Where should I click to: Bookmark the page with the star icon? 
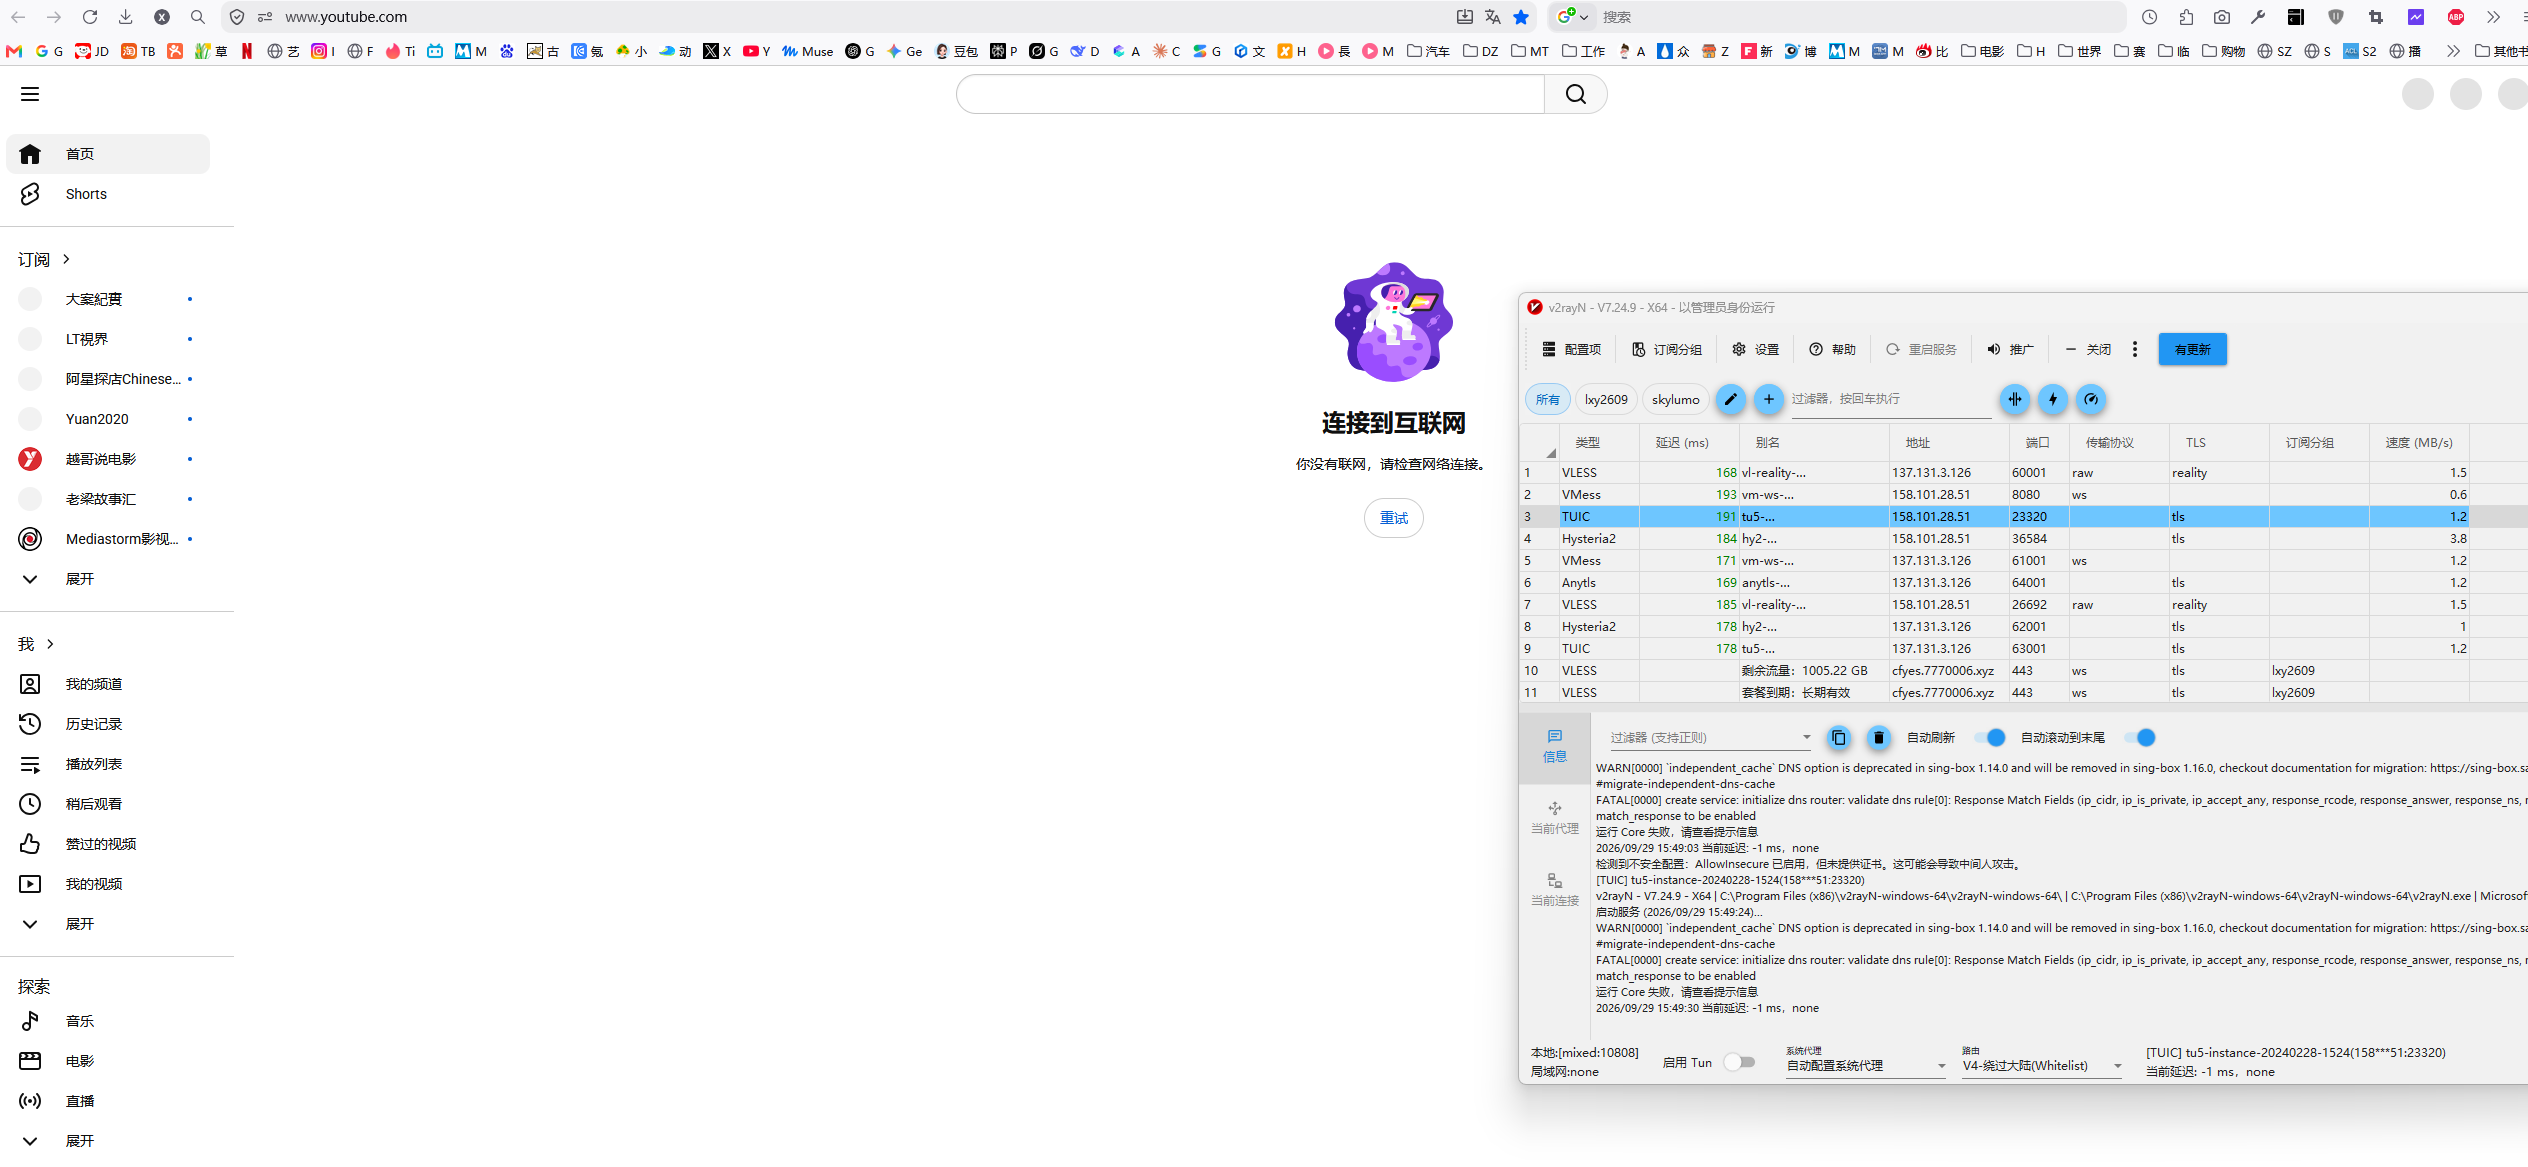pyautogui.click(x=1521, y=17)
